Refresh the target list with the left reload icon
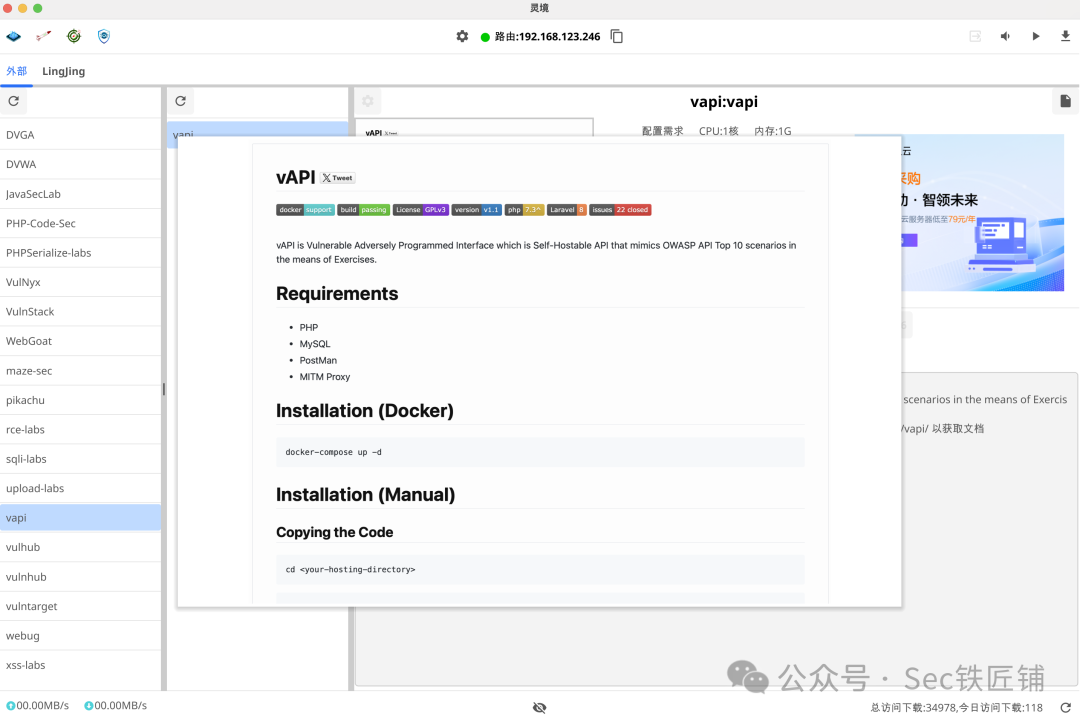The width and height of the screenshot is (1080, 722). click(x=14, y=101)
